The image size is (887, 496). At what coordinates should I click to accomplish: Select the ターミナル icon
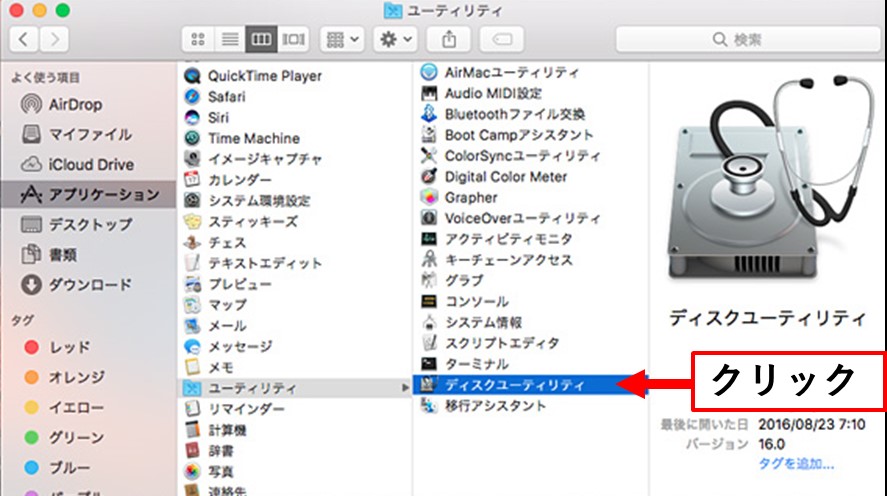(429, 364)
